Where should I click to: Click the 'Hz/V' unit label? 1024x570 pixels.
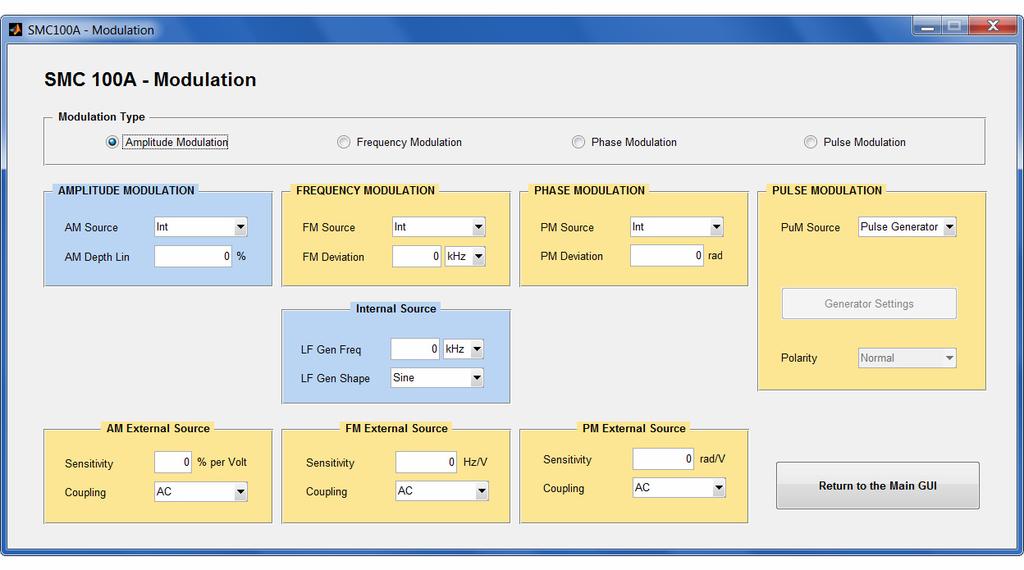(475, 462)
